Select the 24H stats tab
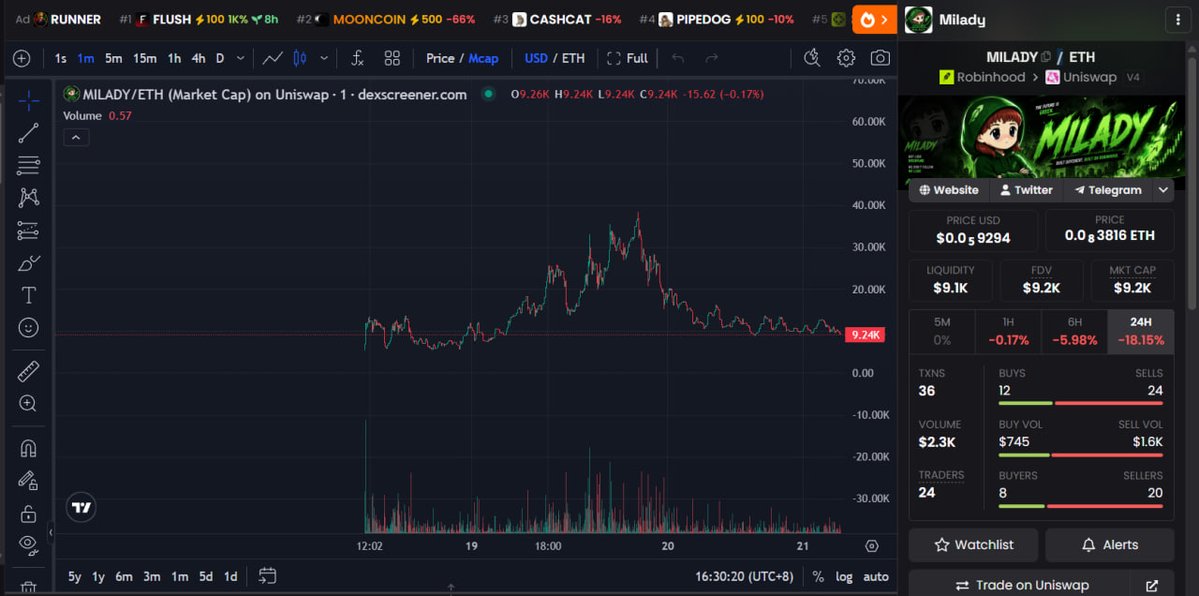The height and width of the screenshot is (596, 1199). point(1140,331)
